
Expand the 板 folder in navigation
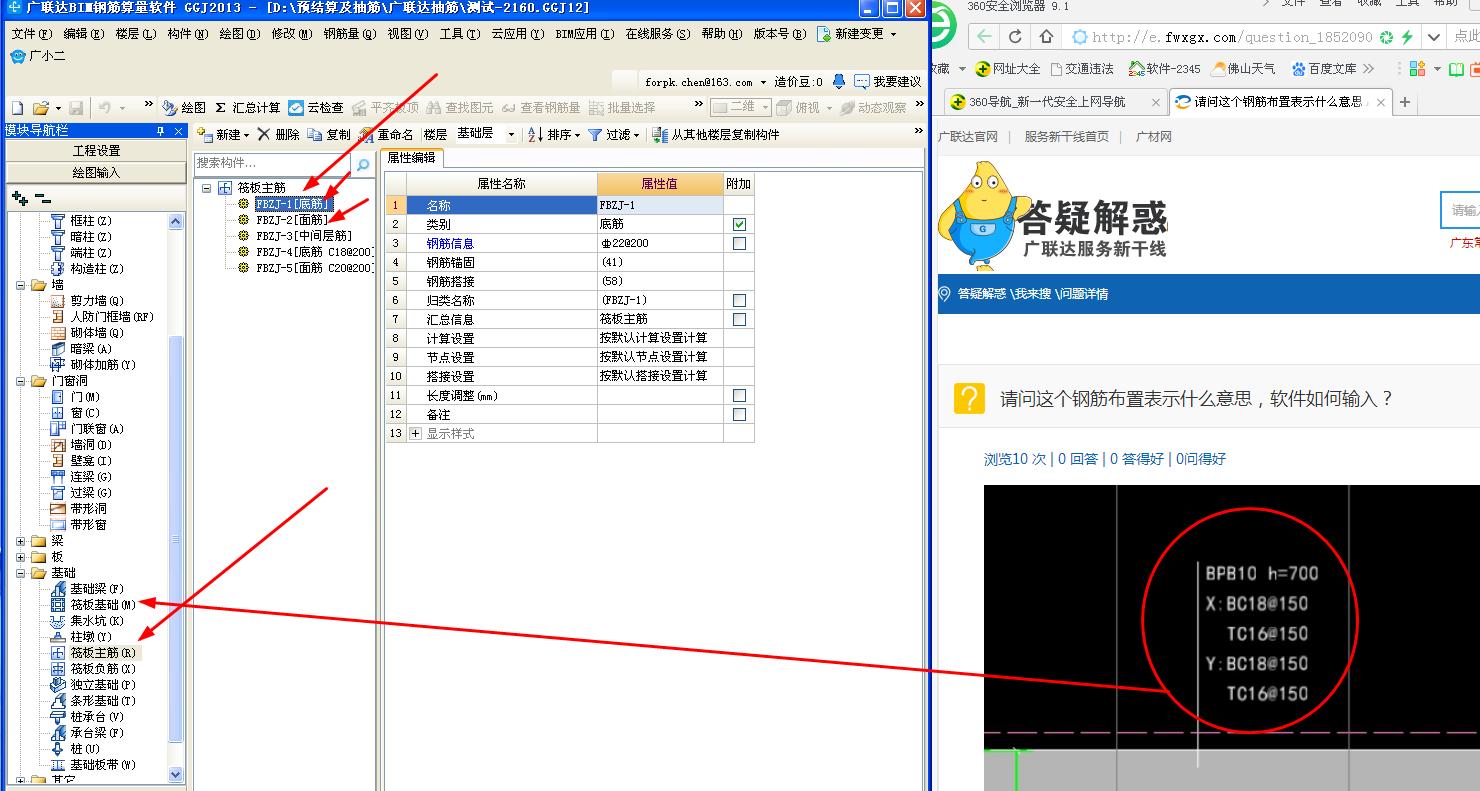coord(21,557)
